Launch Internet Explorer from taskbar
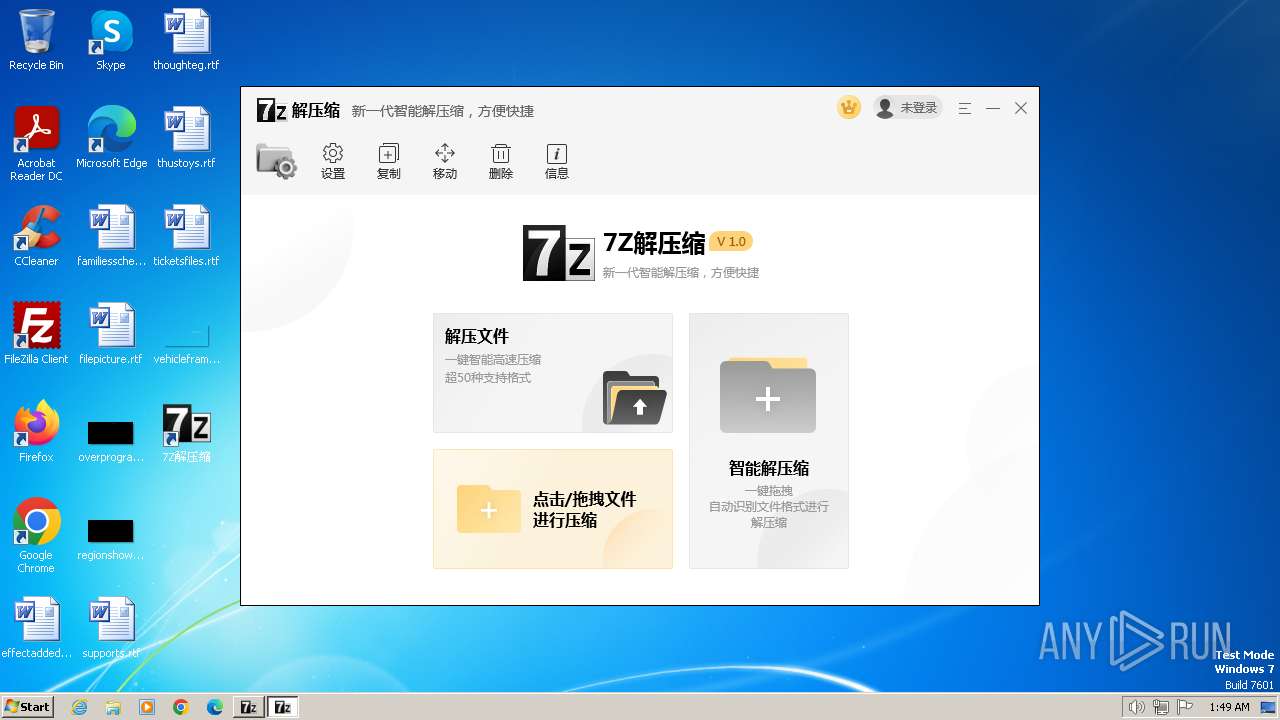 79,707
